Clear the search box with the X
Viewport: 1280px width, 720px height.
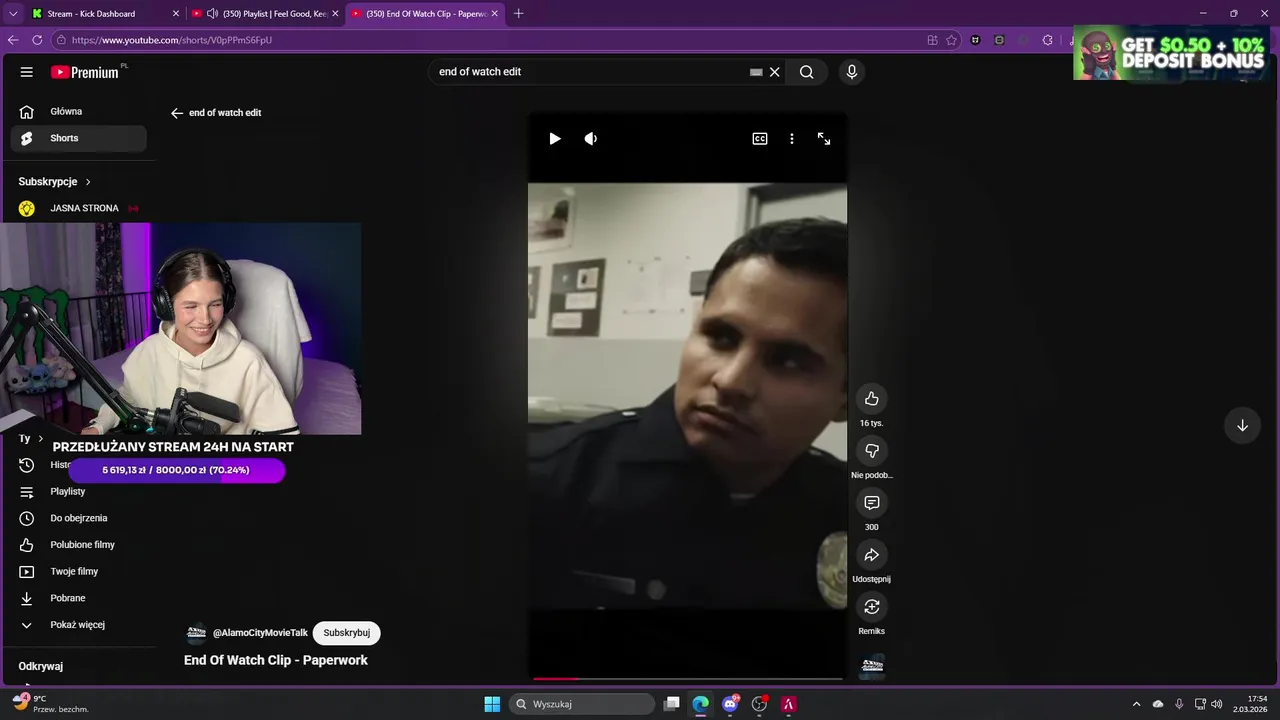tap(774, 72)
